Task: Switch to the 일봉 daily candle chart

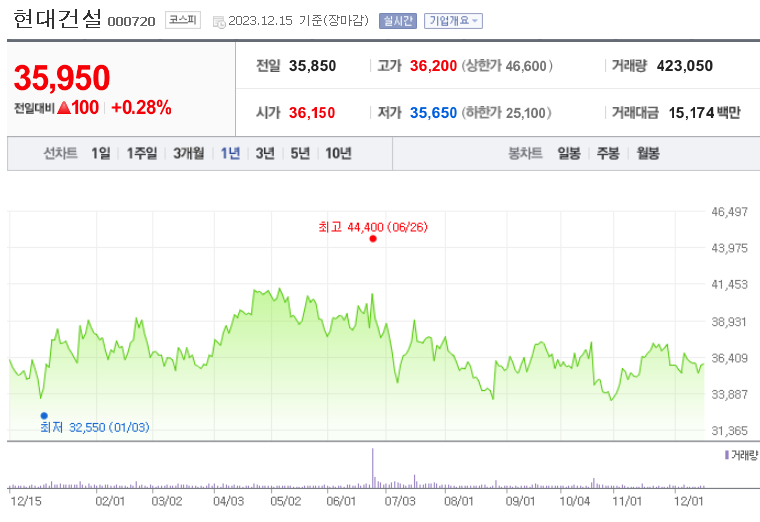Action: 569,154
